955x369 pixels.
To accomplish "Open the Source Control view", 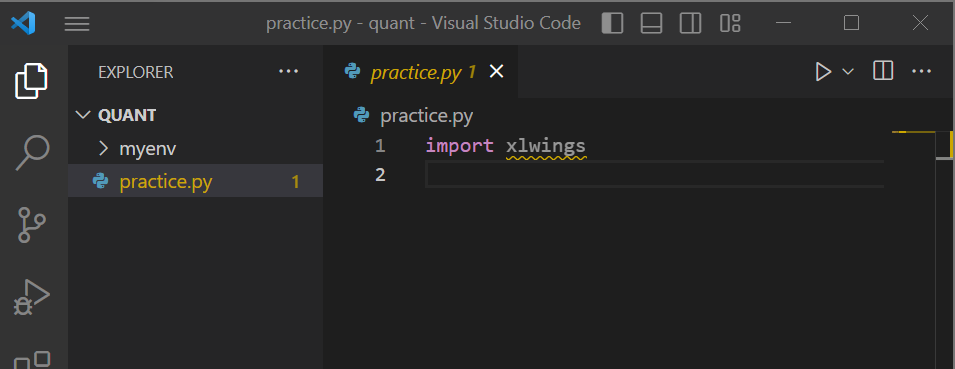I will tap(32, 225).
